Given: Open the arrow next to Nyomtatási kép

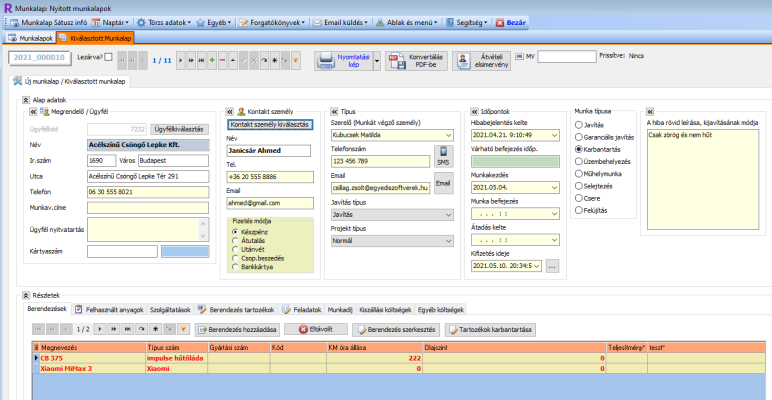Looking at the screenshot, I should (x=377, y=61).
